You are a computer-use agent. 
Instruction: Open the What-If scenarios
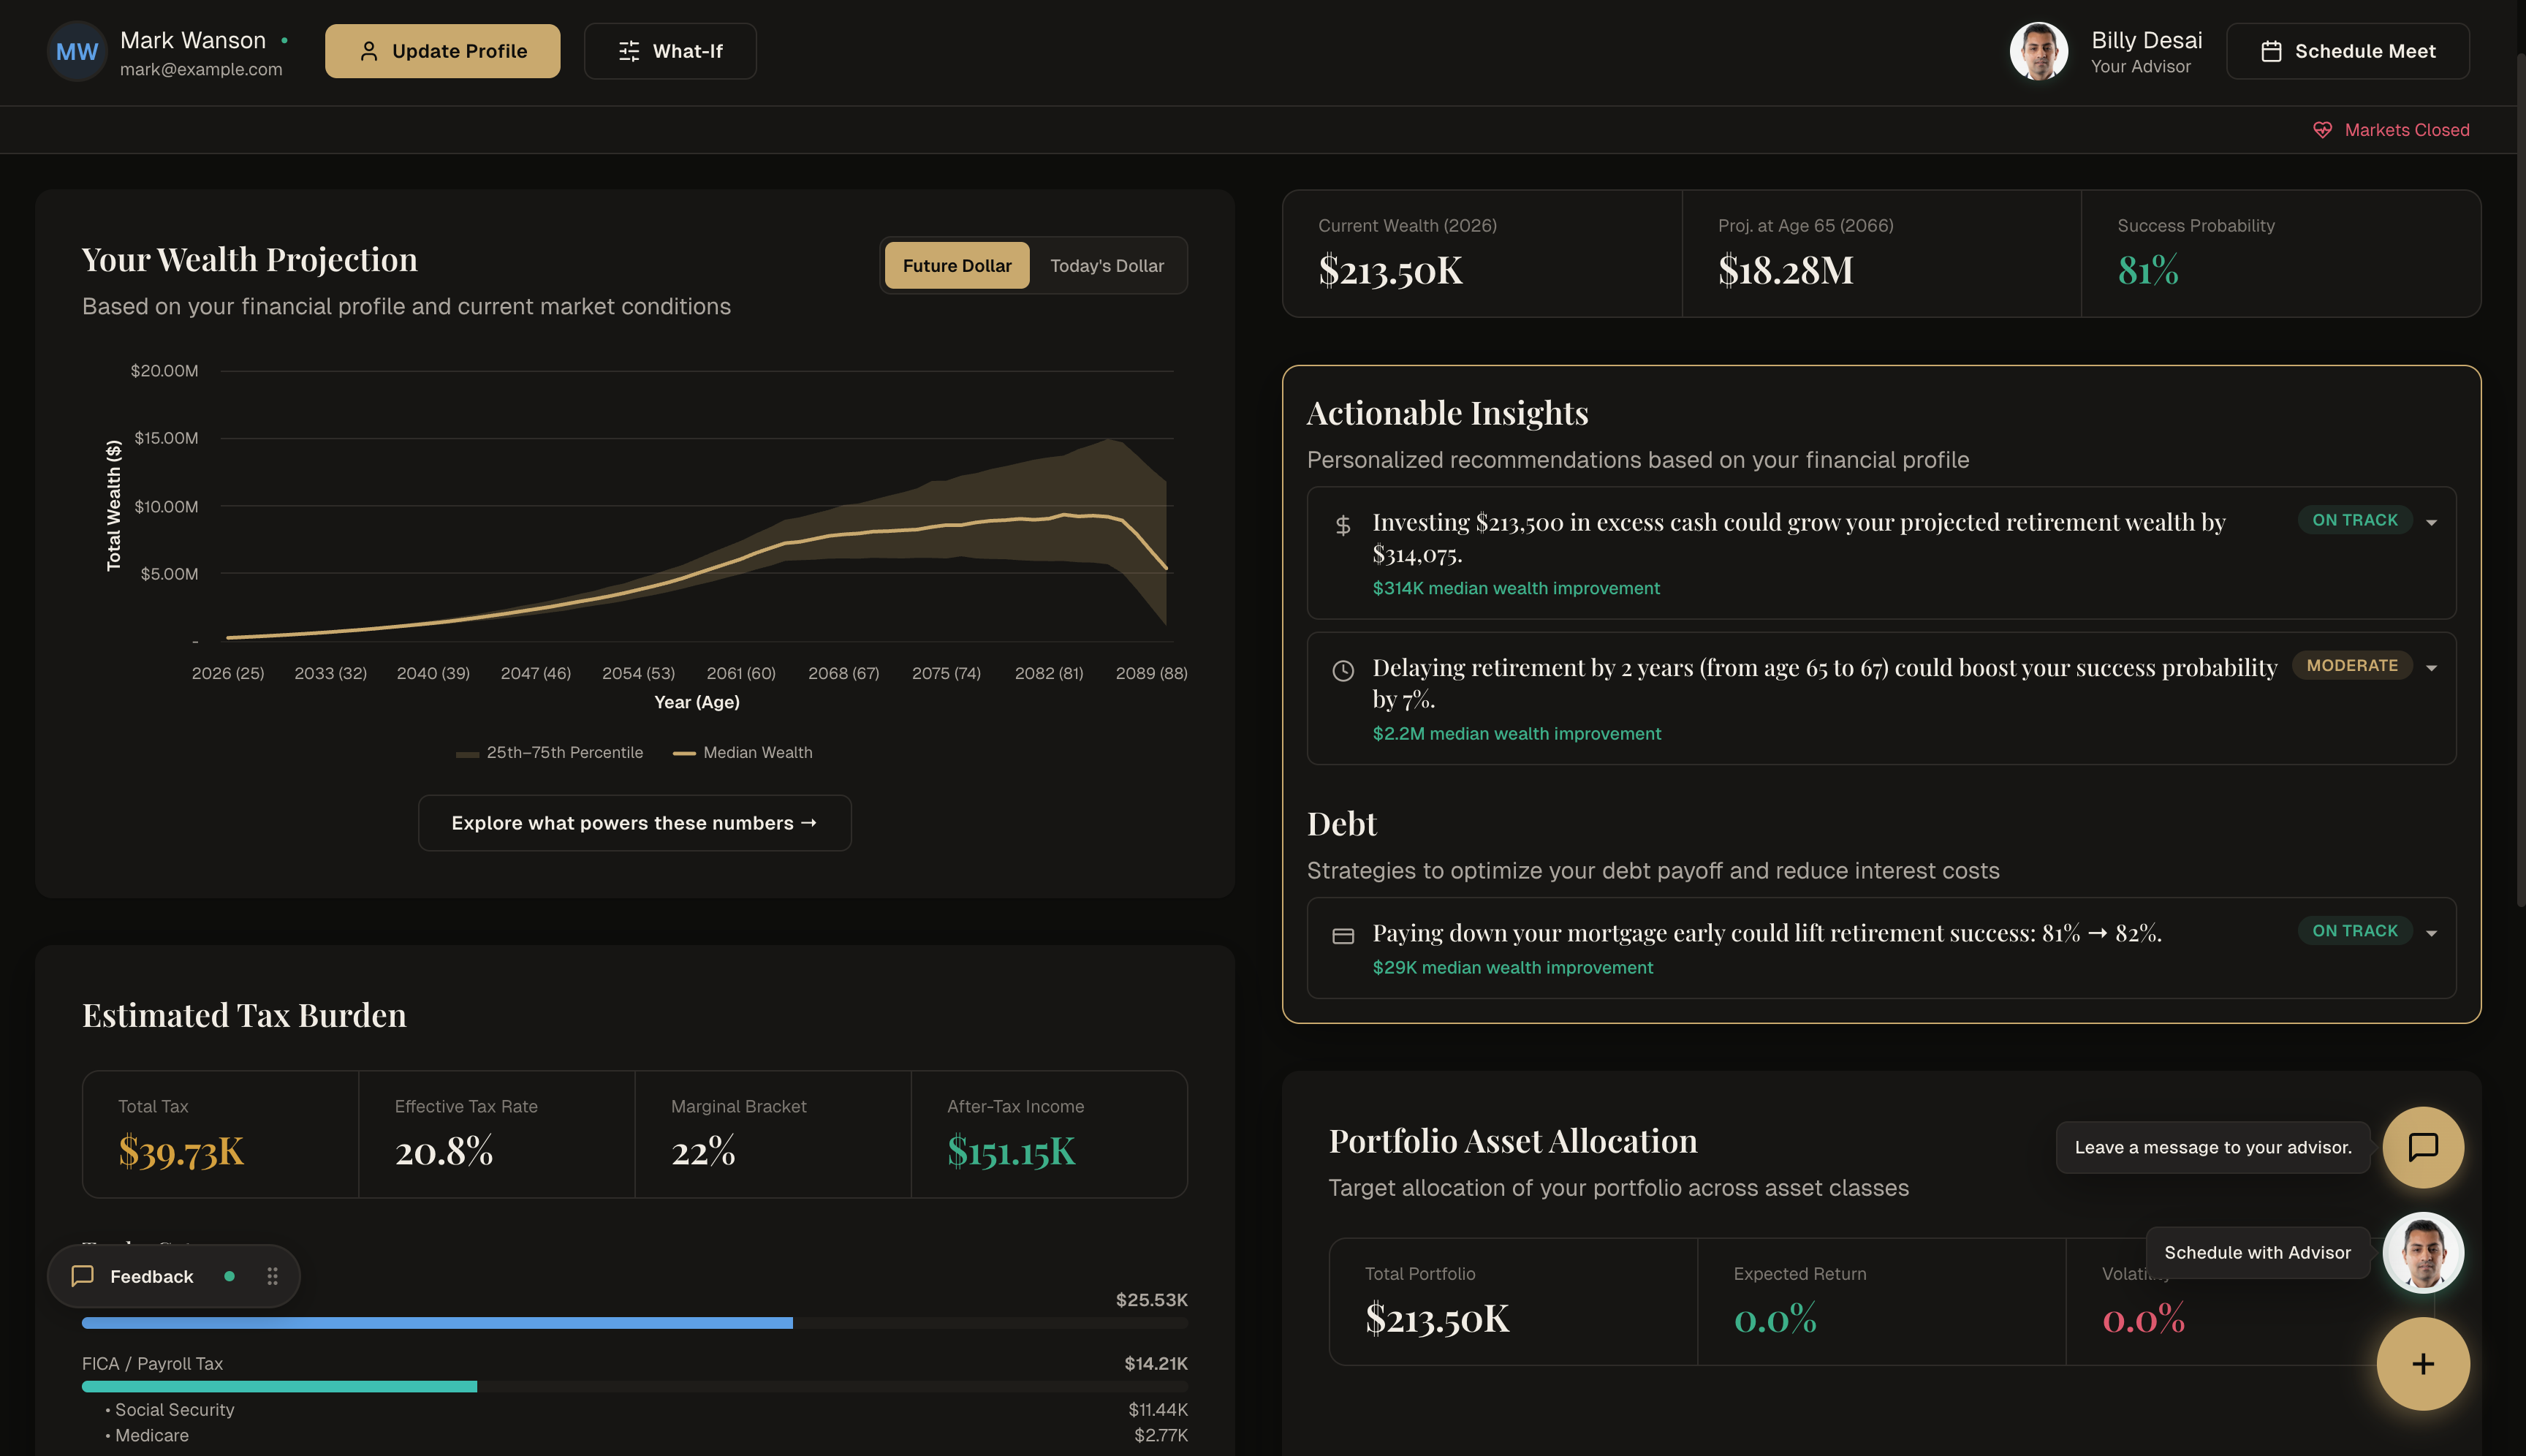tap(670, 51)
